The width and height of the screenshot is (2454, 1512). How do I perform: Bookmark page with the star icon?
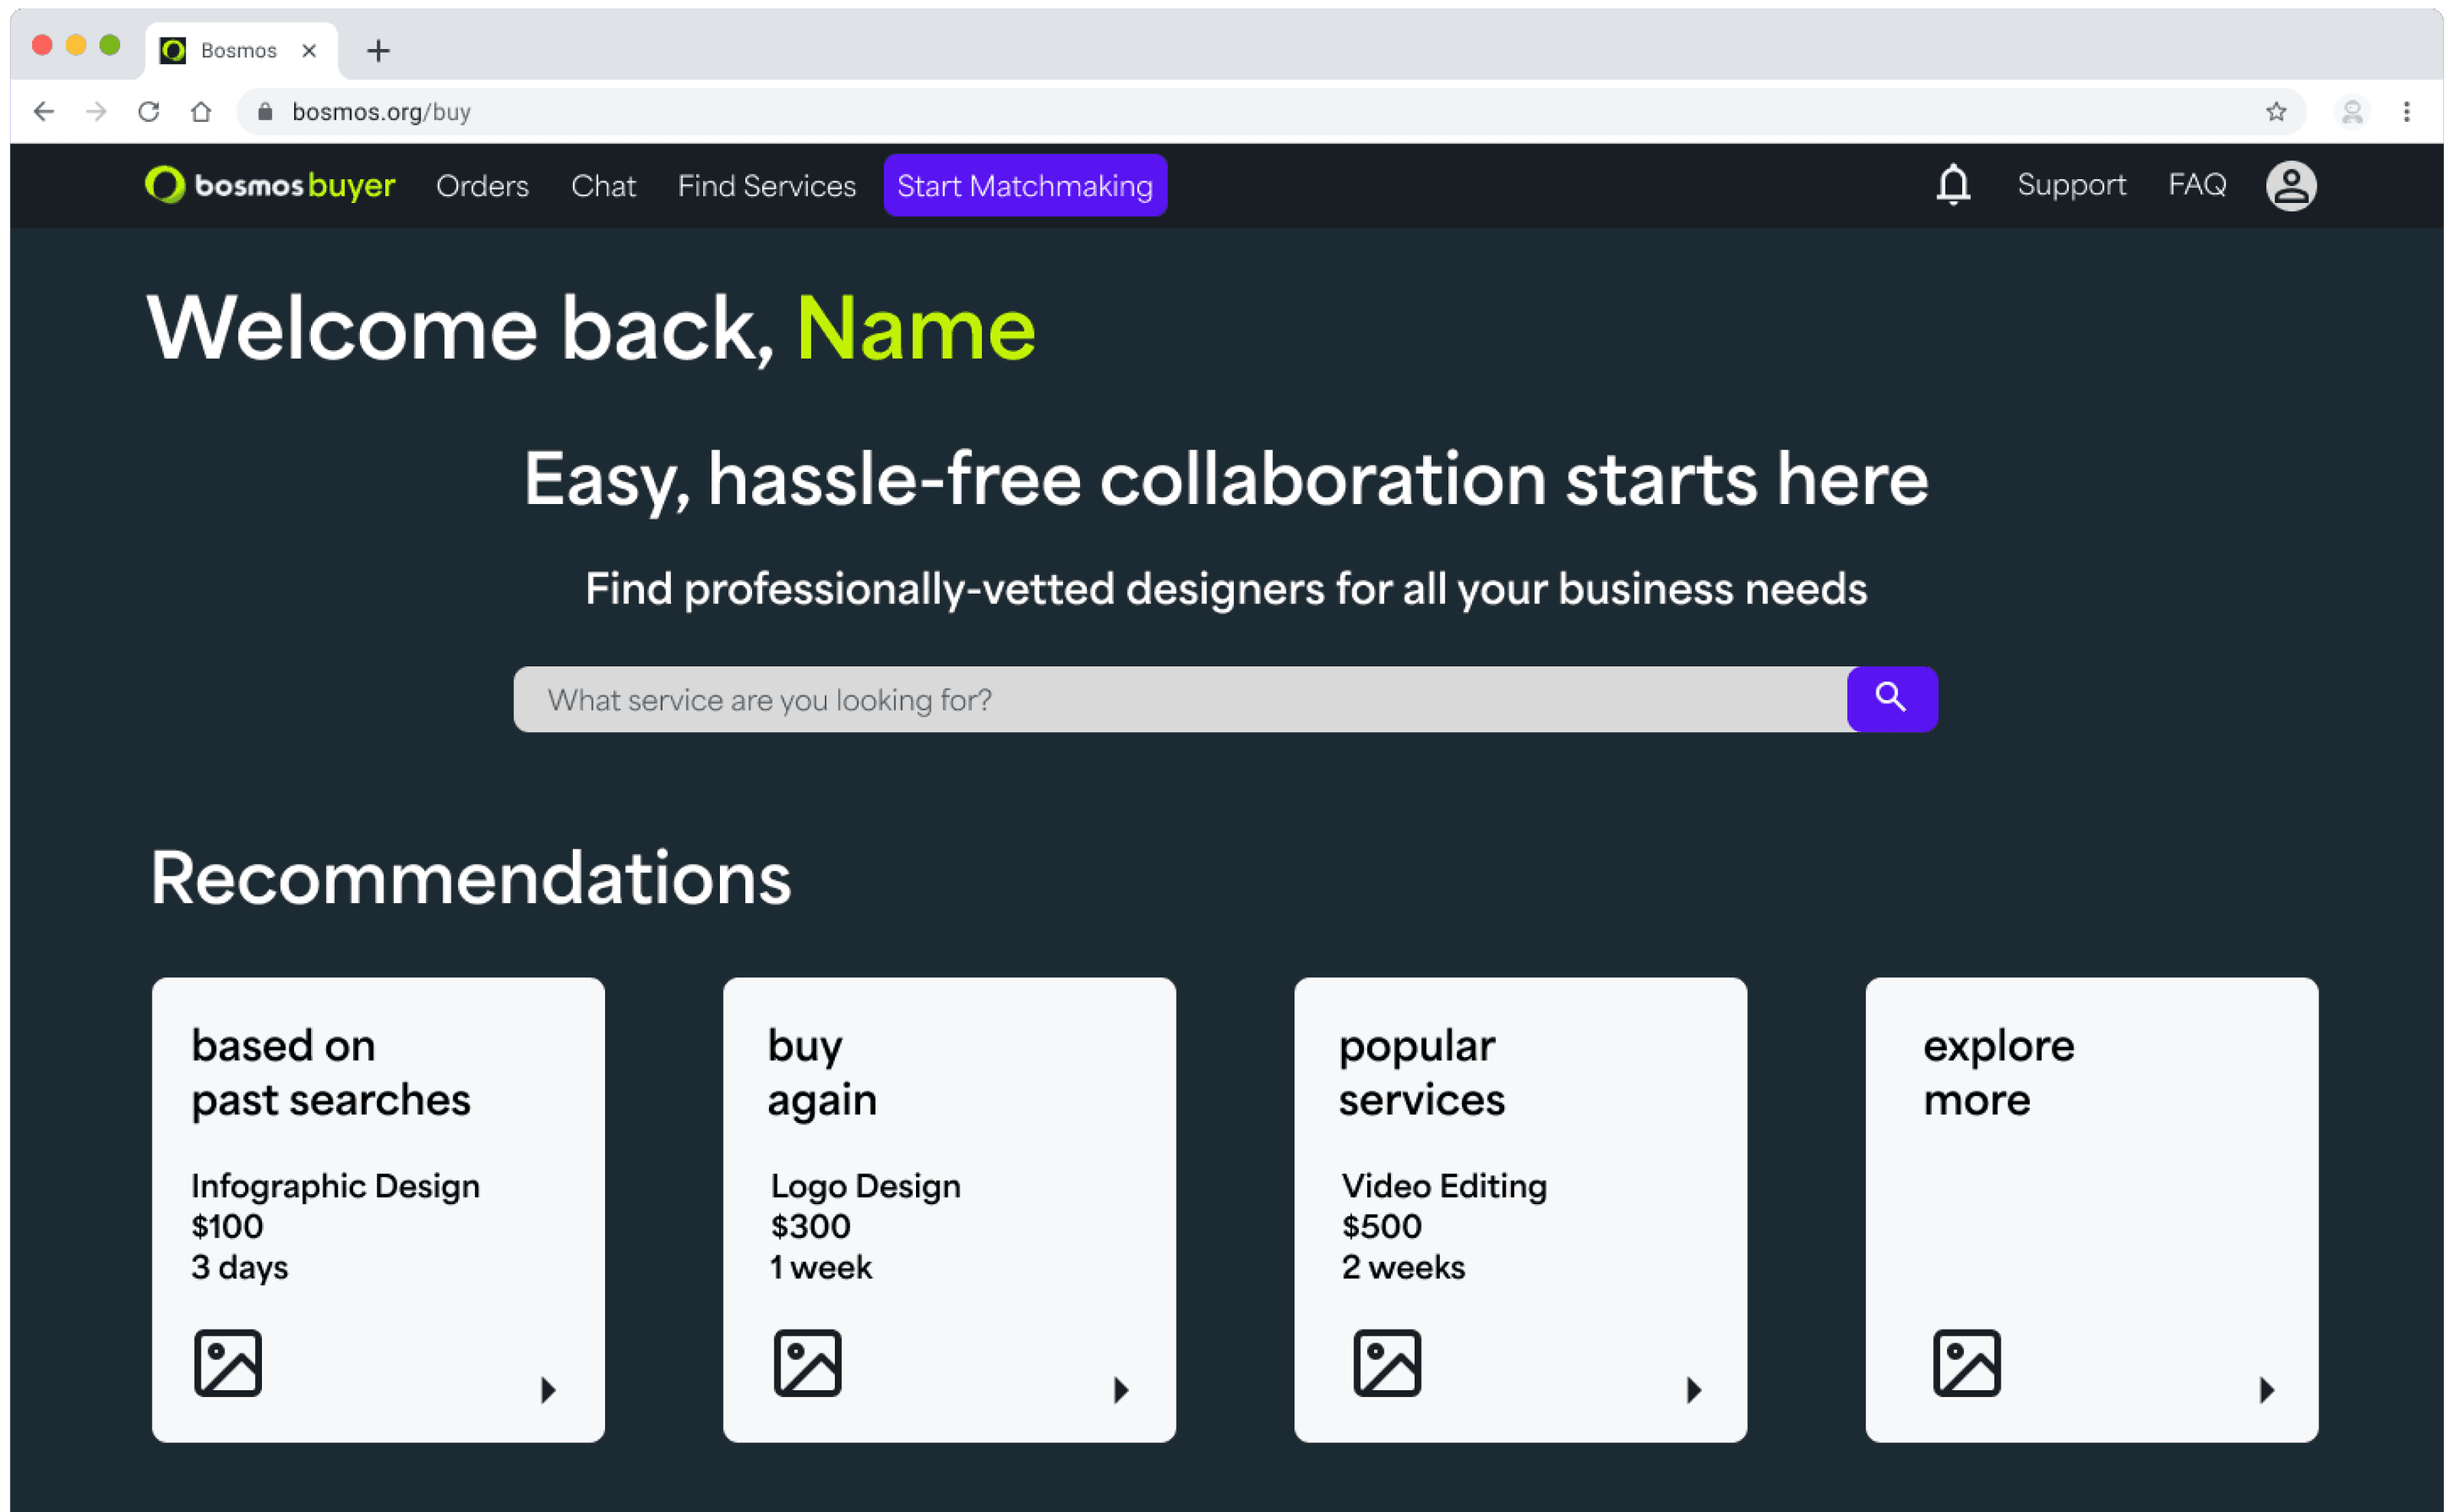(x=2276, y=112)
